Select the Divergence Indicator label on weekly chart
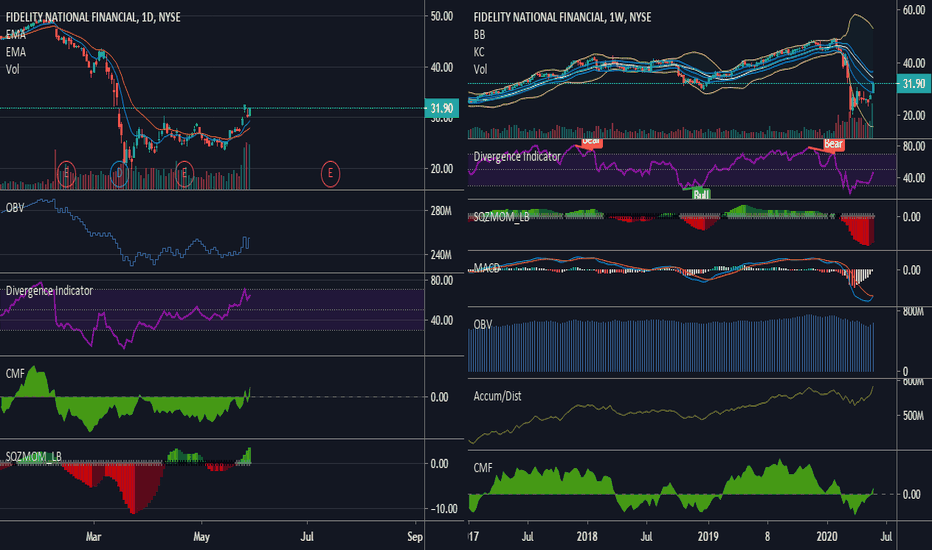Screen dimensions: 932x550 [x=517, y=156]
